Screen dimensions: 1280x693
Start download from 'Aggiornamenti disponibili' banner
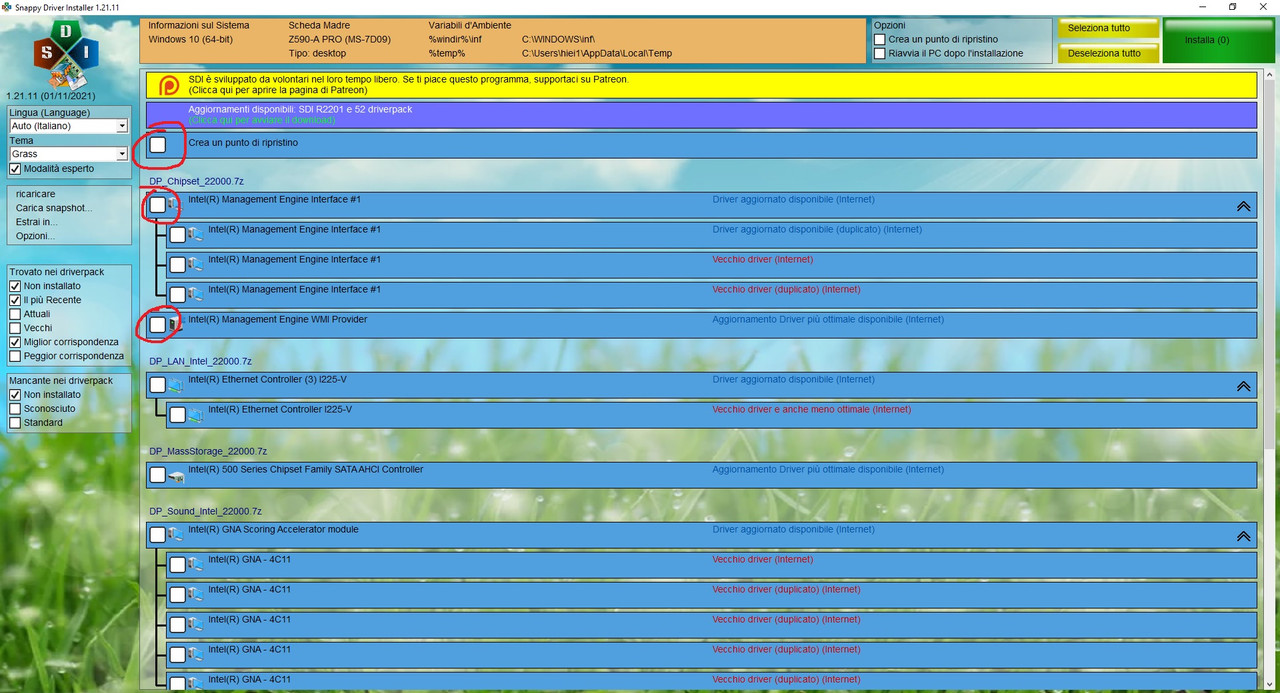(701, 114)
